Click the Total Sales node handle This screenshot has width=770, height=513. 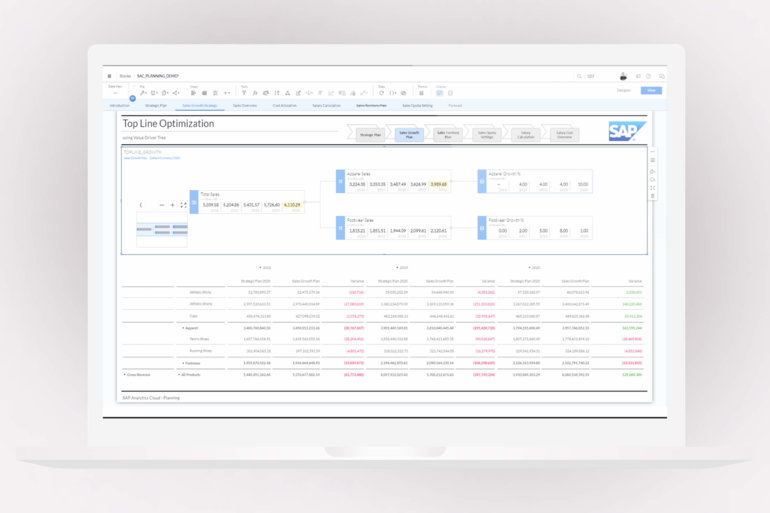(x=194, y=202)
